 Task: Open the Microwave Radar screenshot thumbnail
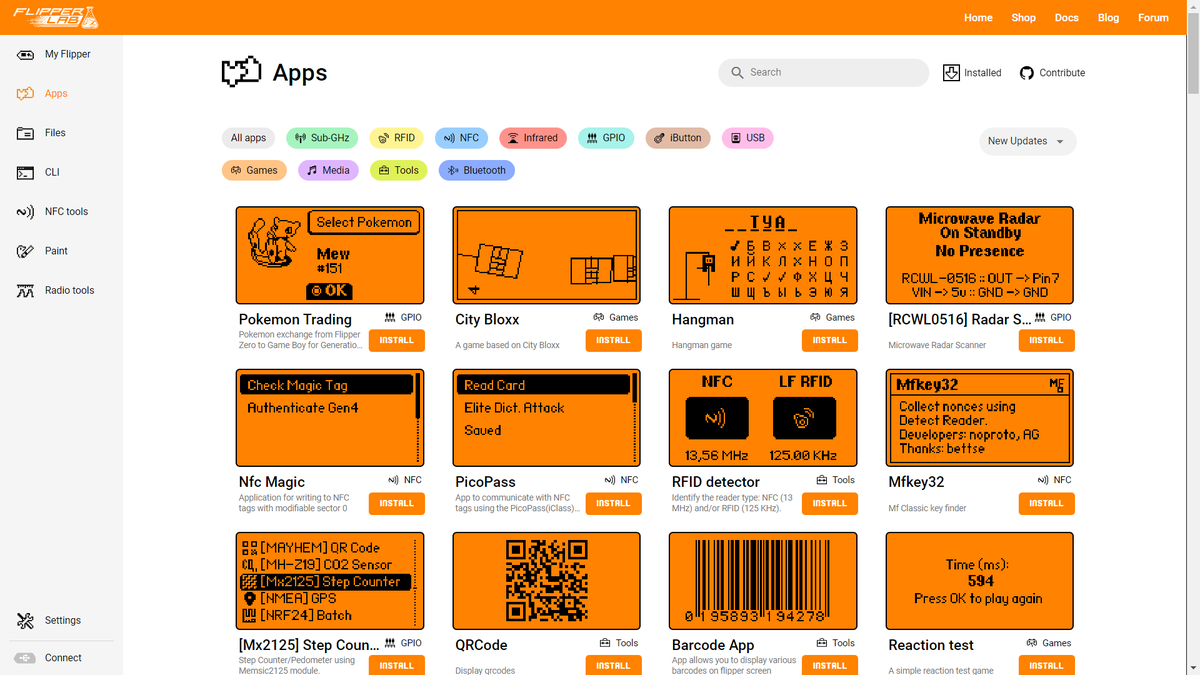click(980, 255)
